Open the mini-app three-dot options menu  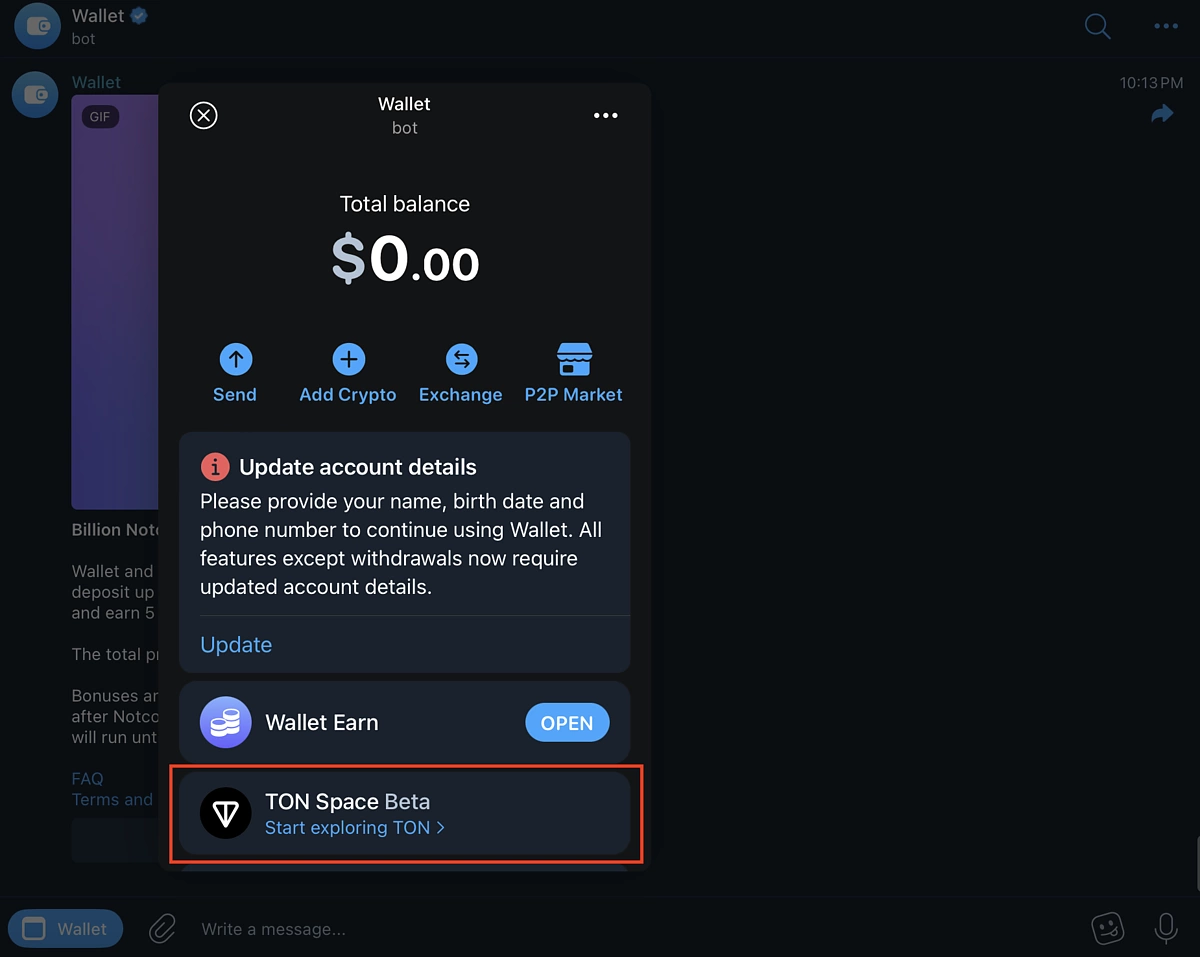[x=605, y=115]
